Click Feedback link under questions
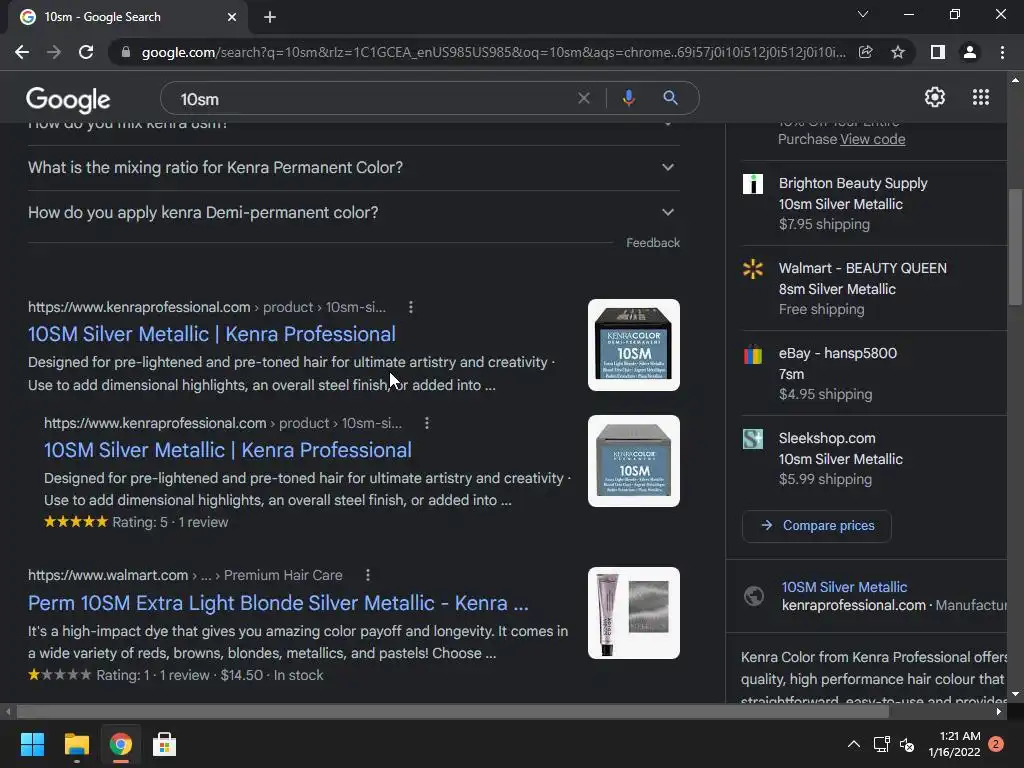The image size is (1024, 768). click(652, 243)
